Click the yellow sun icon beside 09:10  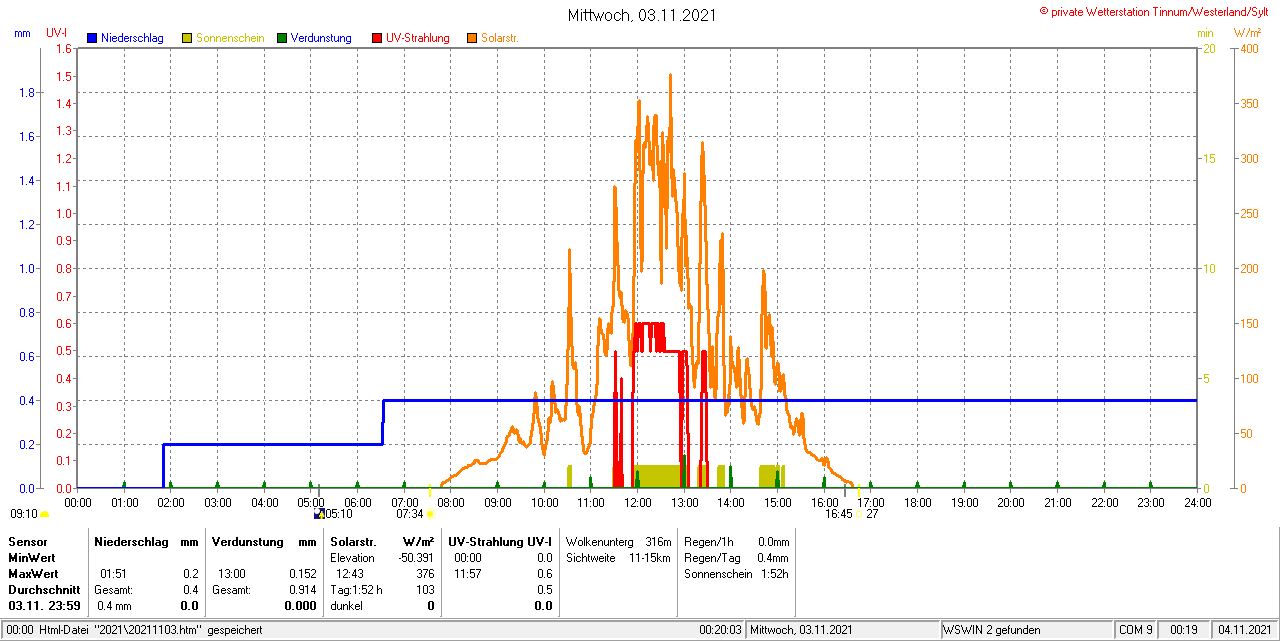point(44,515)
